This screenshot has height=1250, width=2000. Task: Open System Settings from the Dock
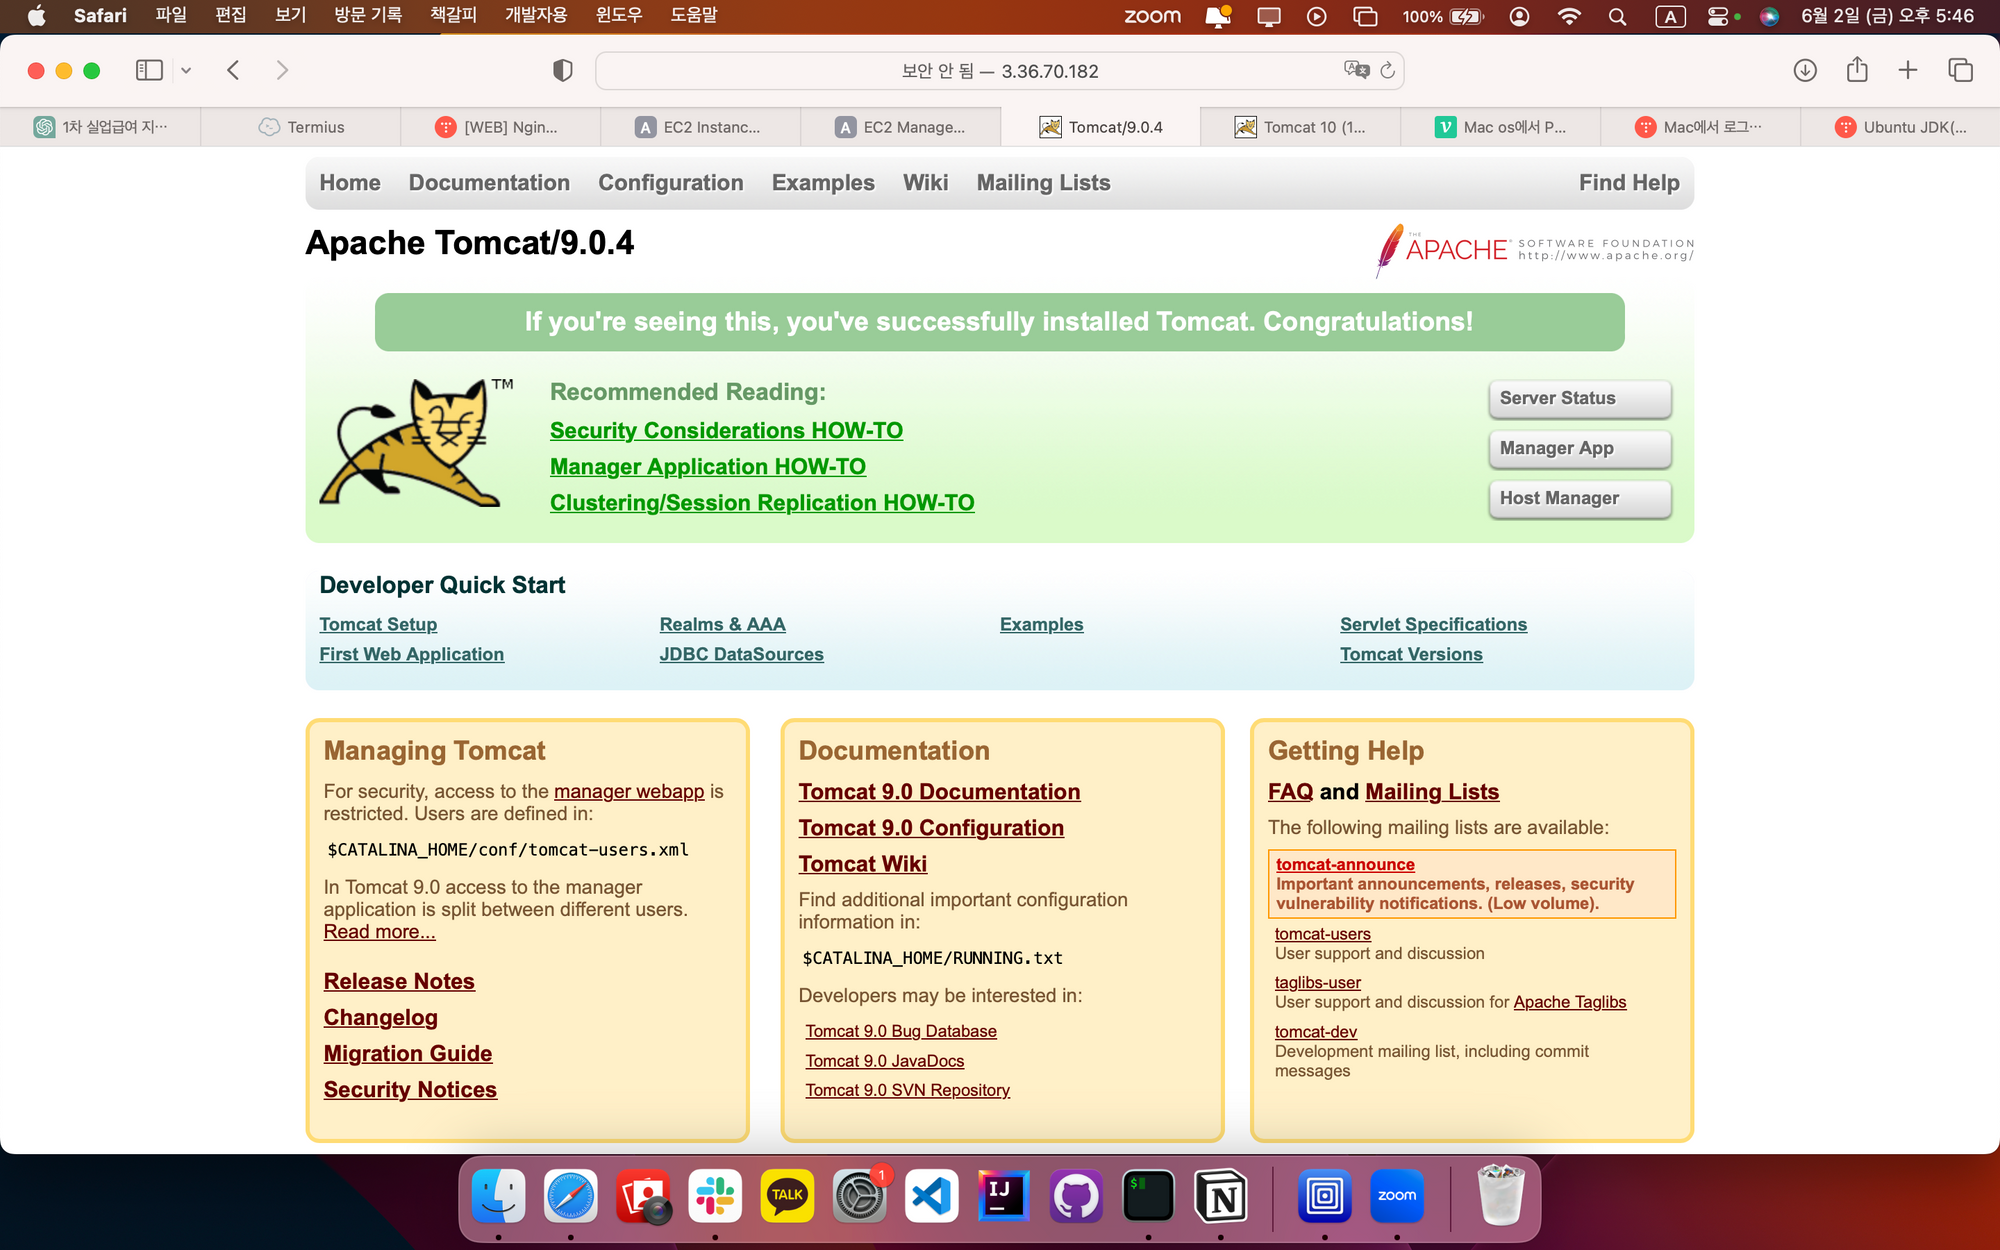coord(859,1196)
